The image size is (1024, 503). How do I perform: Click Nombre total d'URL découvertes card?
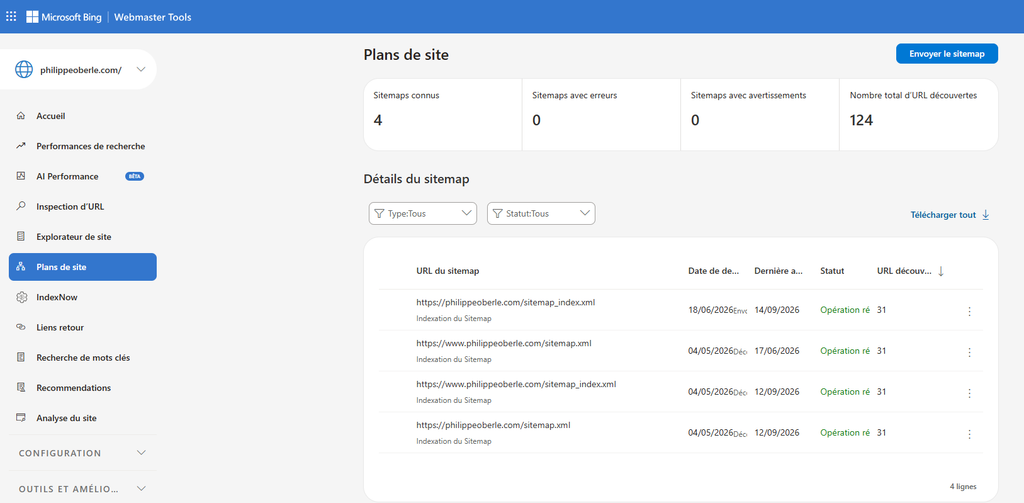tap(919, 114)
